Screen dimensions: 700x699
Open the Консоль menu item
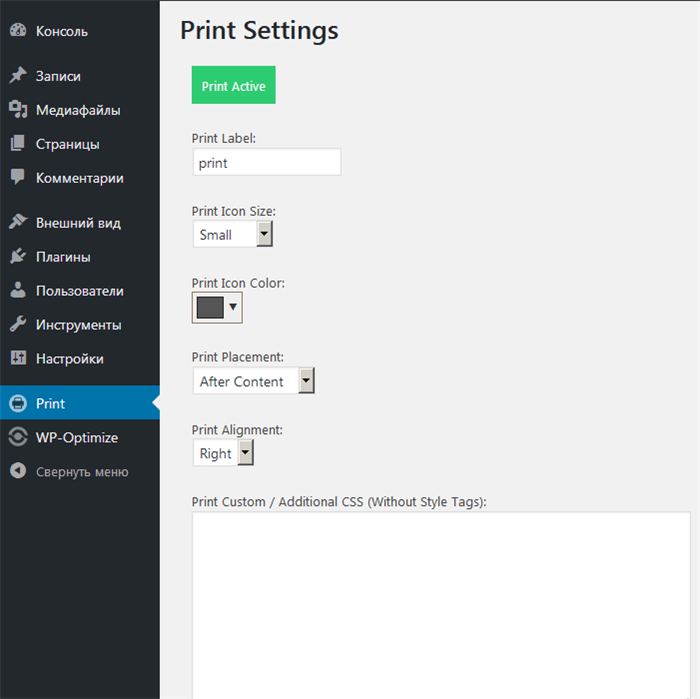62,31
